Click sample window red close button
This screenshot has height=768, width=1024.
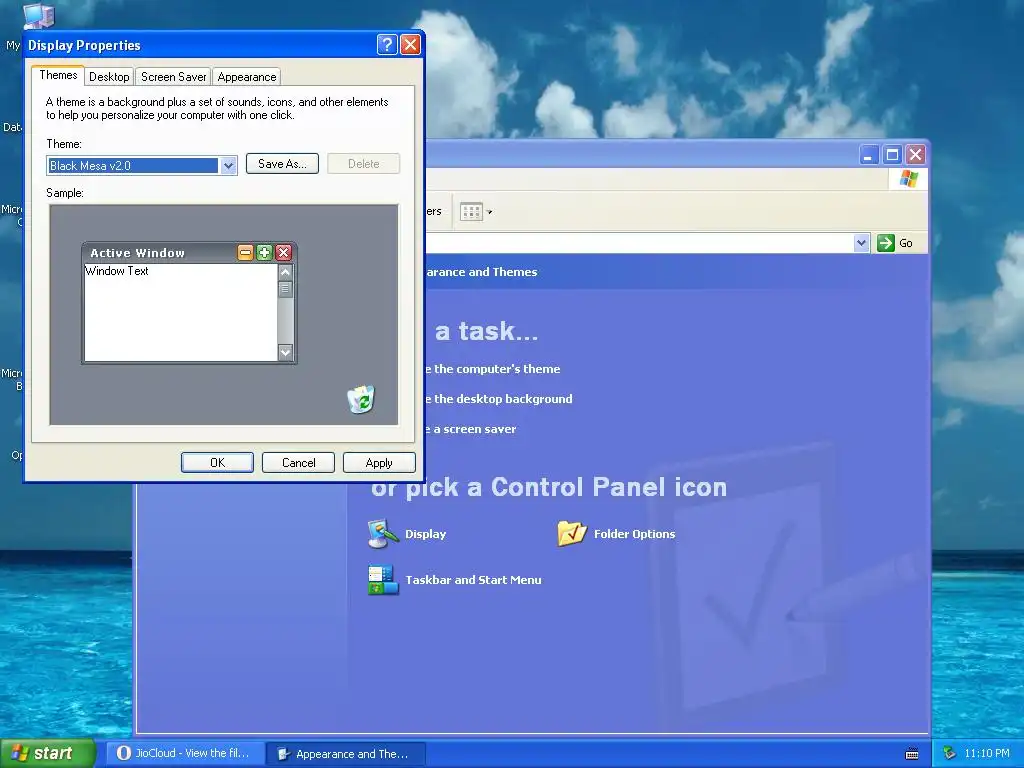[283, 253]
